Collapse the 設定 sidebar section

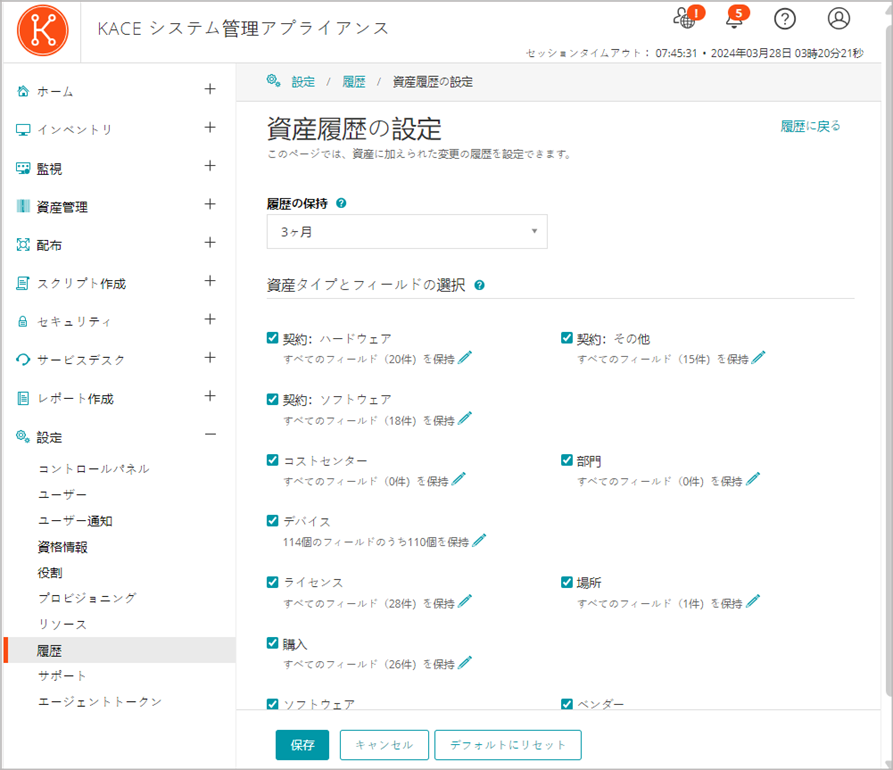click(x=209, y=435)
